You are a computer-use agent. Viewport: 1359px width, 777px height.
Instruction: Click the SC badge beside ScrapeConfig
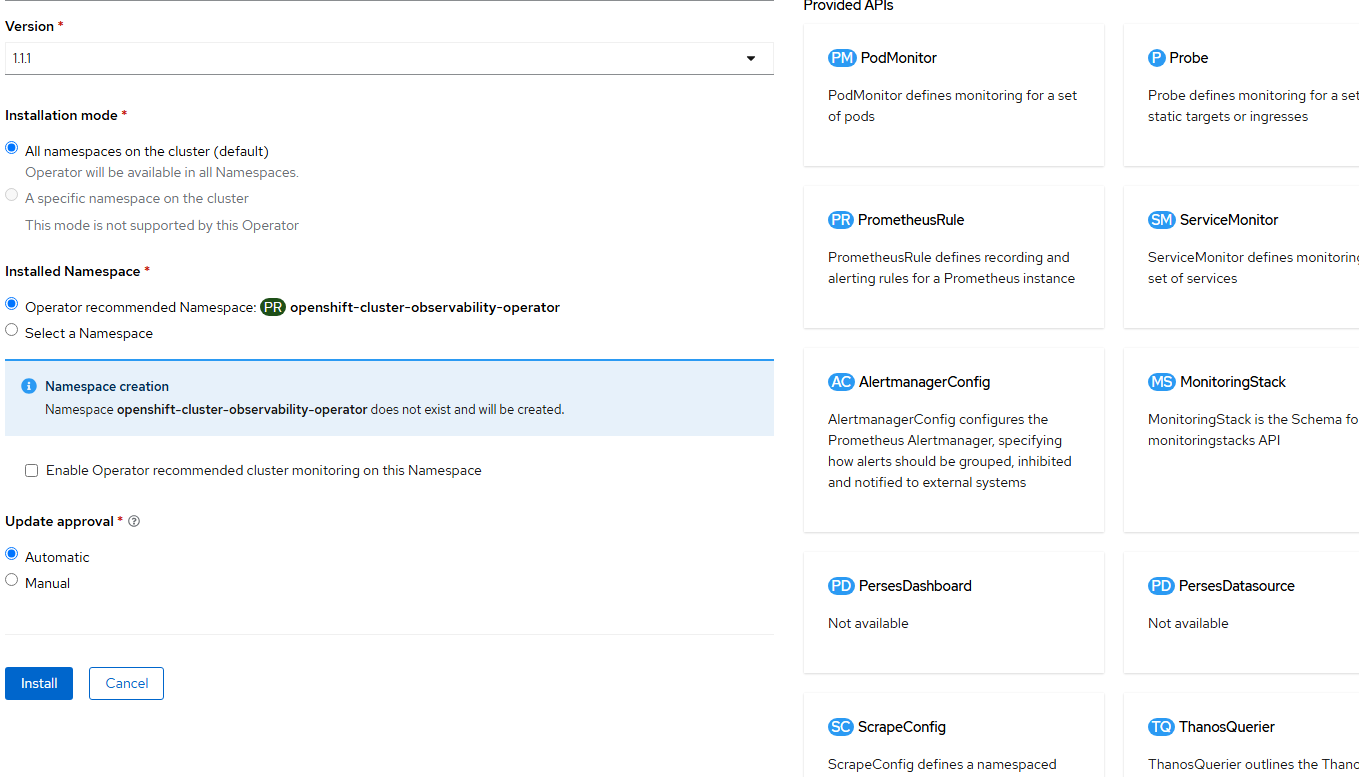841,727
